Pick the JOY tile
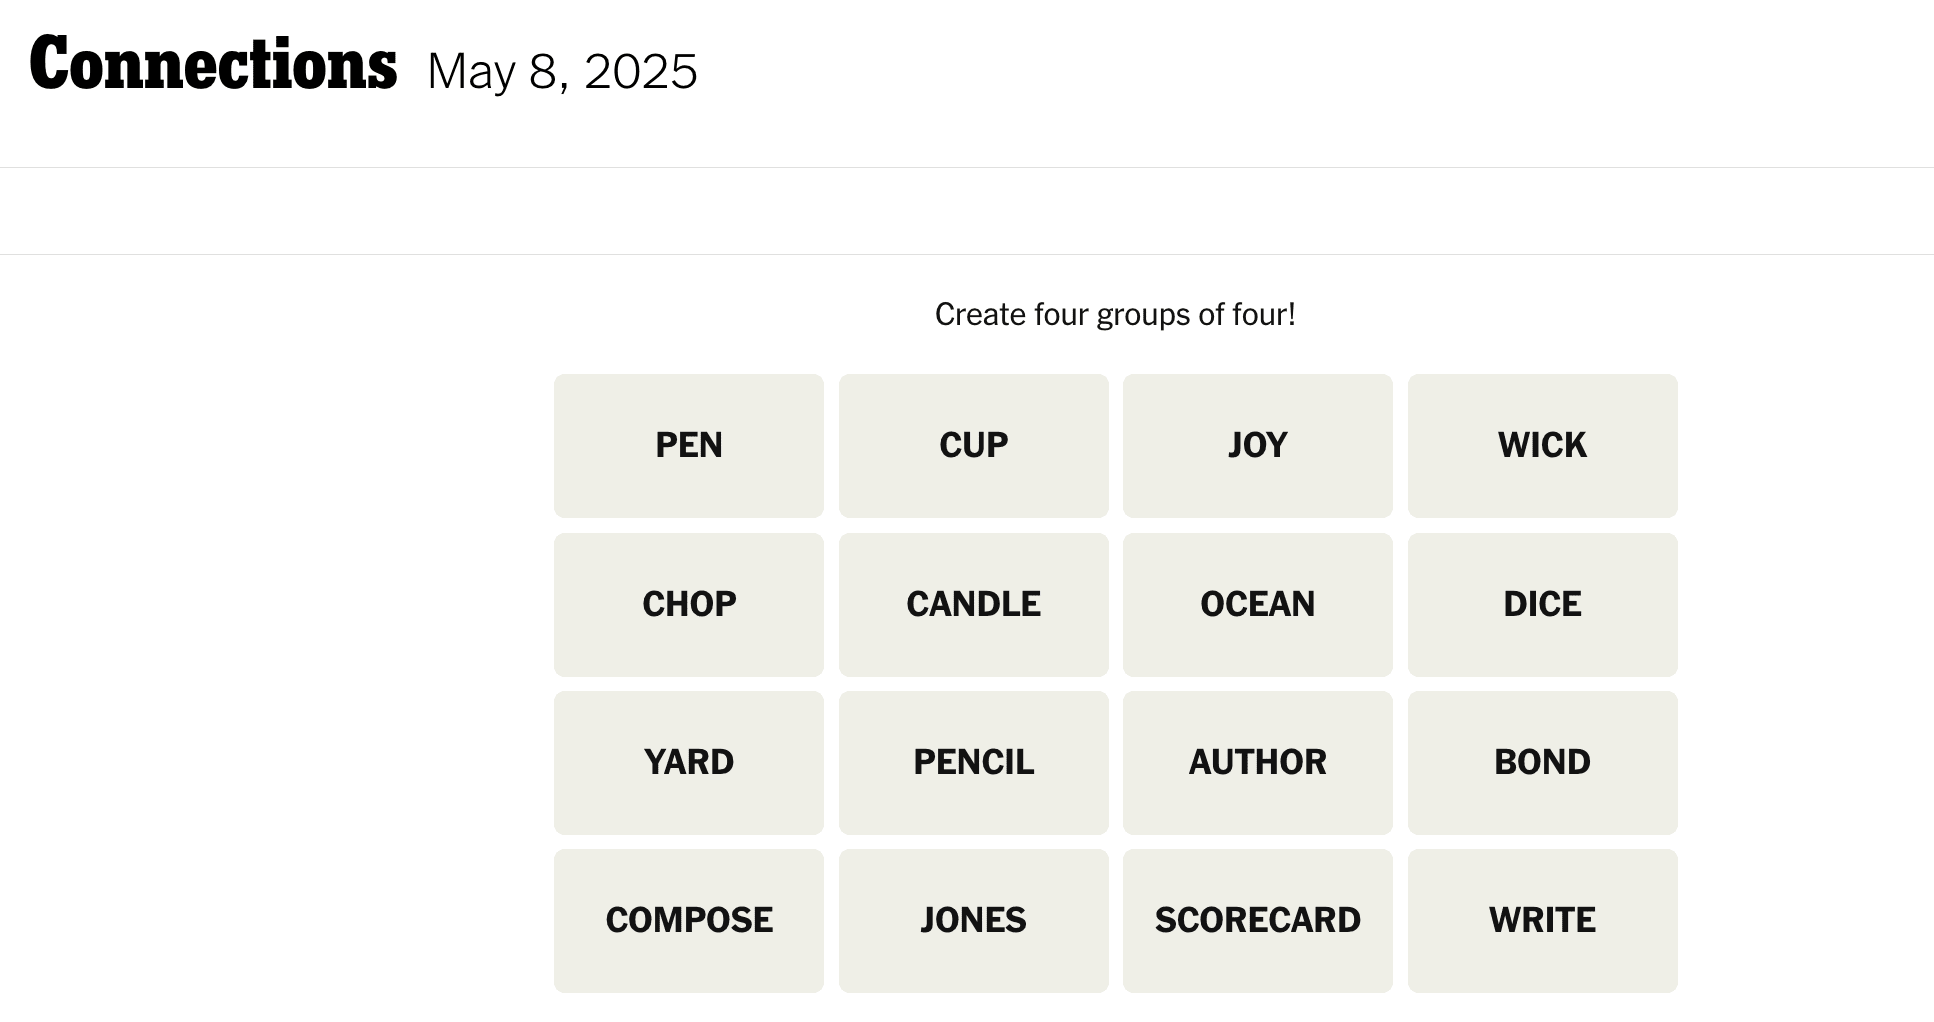Image resolution: width=1934 pixels, height=1022 pixels. coord(1257,446)
